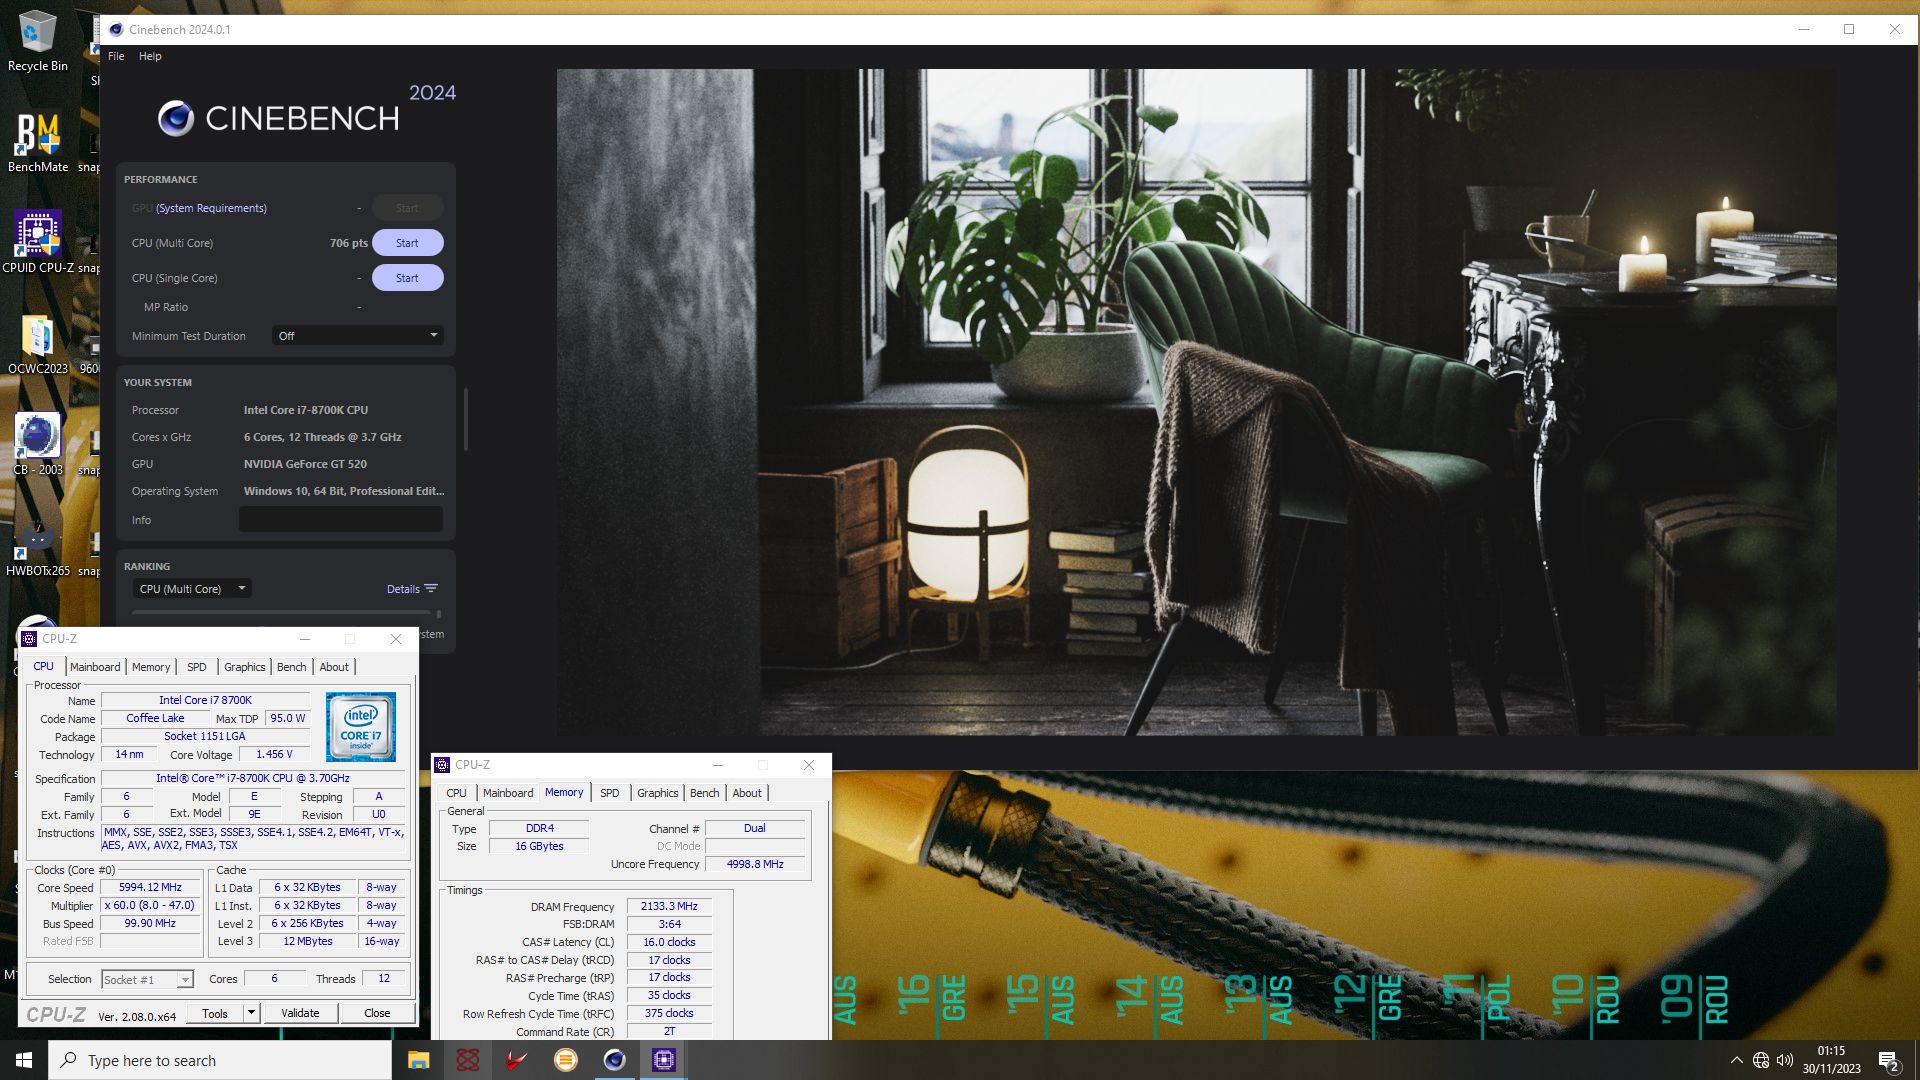Click the Intel Core i7 logo in CPU-Z

pyautogui.click(x=361, y=726)
